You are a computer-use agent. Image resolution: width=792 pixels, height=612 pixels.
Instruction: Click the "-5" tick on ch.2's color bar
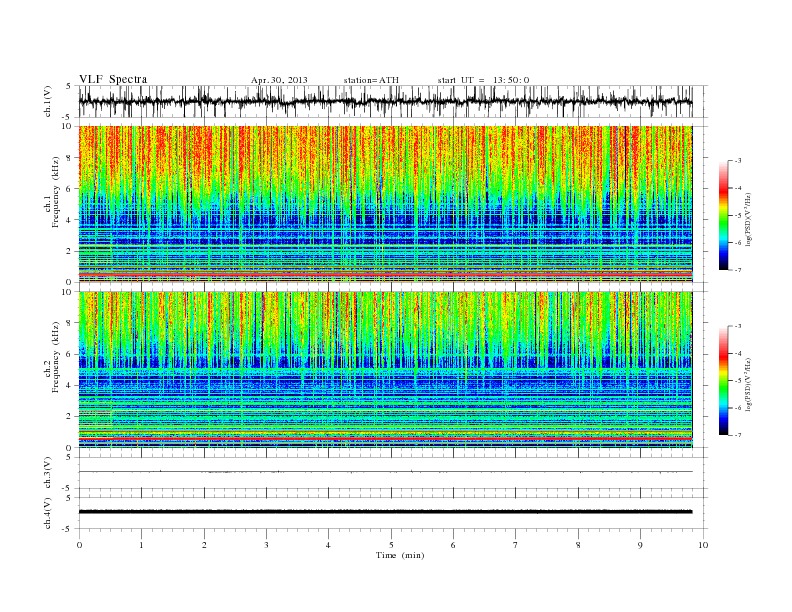coord(738,380)
